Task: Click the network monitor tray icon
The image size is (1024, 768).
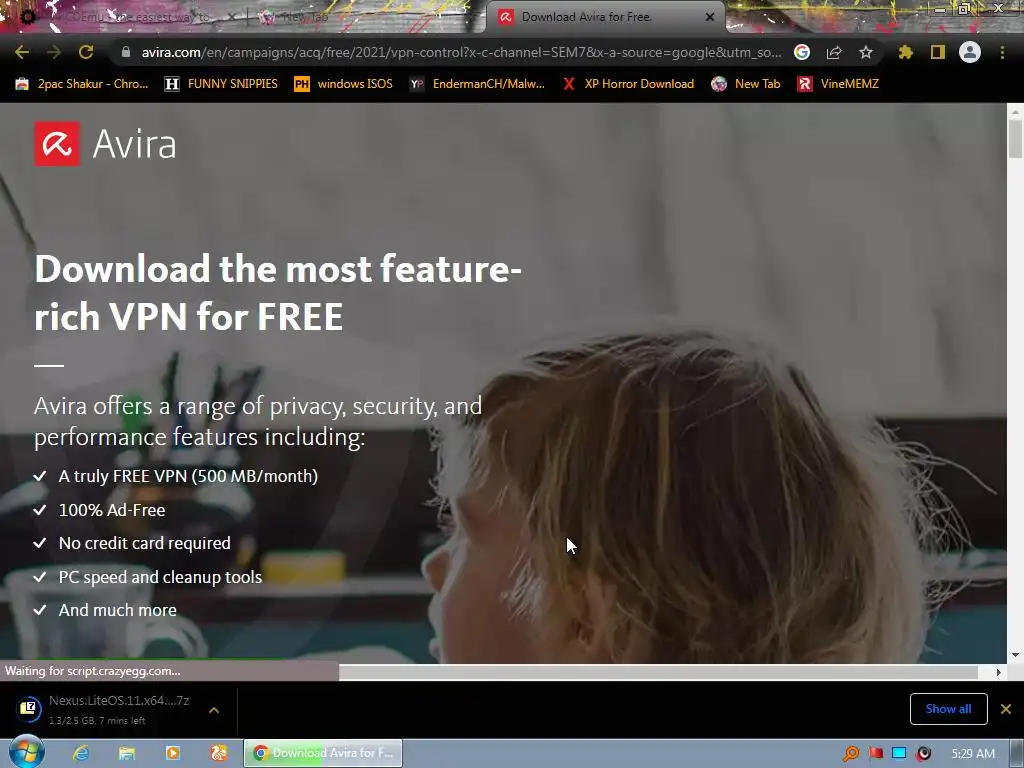Action: pyautogui.click(x=899, y=754)
